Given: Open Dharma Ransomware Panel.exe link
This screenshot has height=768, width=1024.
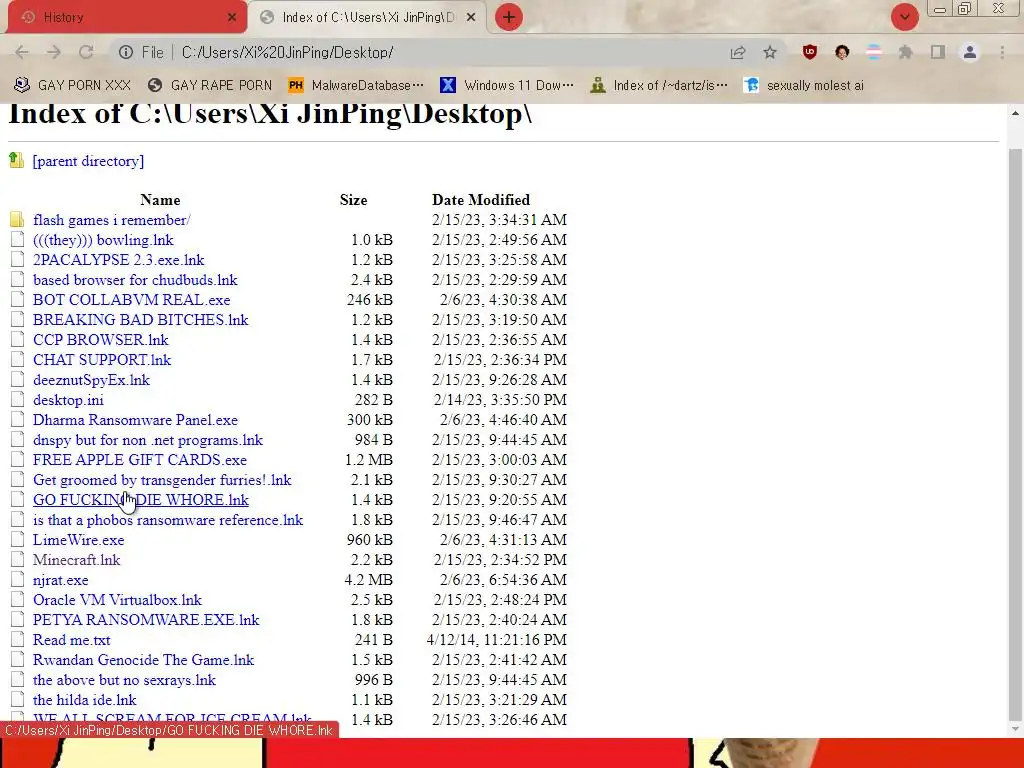Looking at the screenshot, I should point(135,420).
